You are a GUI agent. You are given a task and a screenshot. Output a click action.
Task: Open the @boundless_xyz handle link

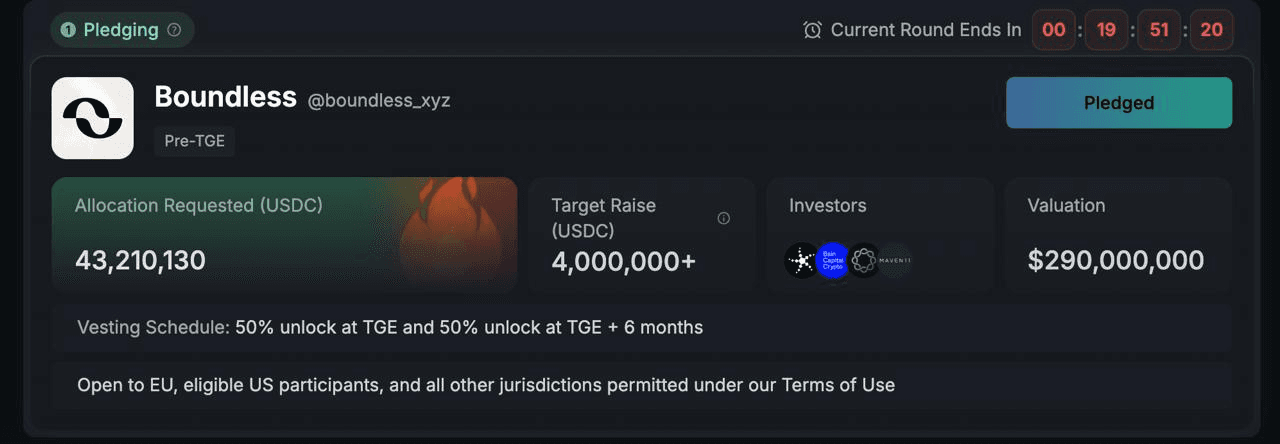pyautogui.click(x=379, y=101)
